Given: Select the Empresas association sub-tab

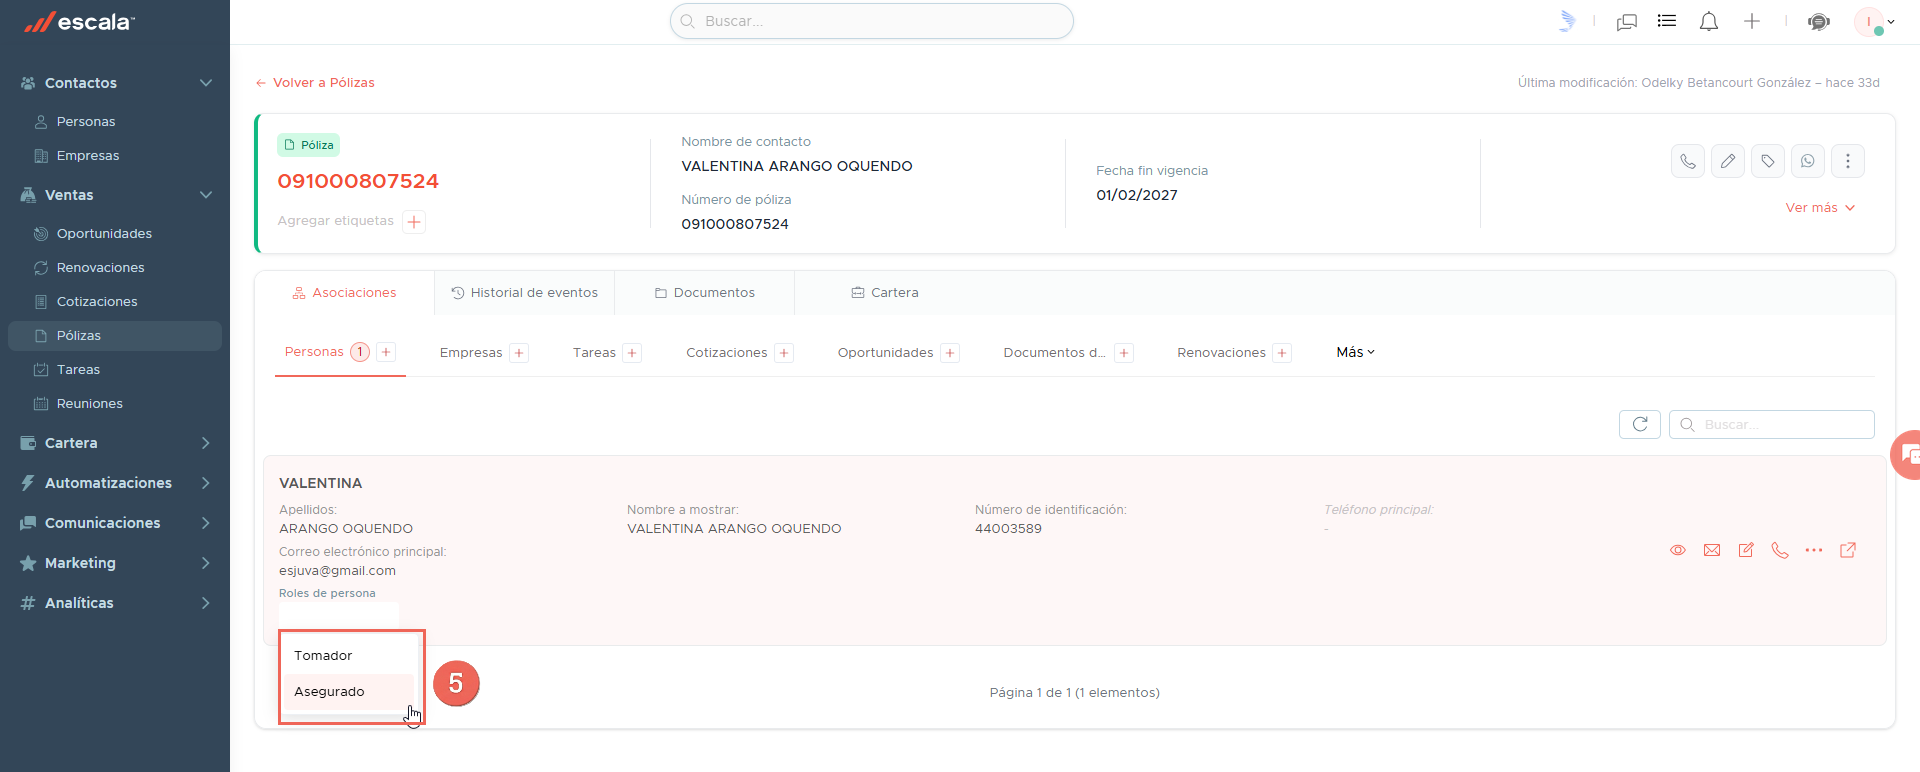Looking at the screenshot, I should pyautogui.click(x=471, y=353).
